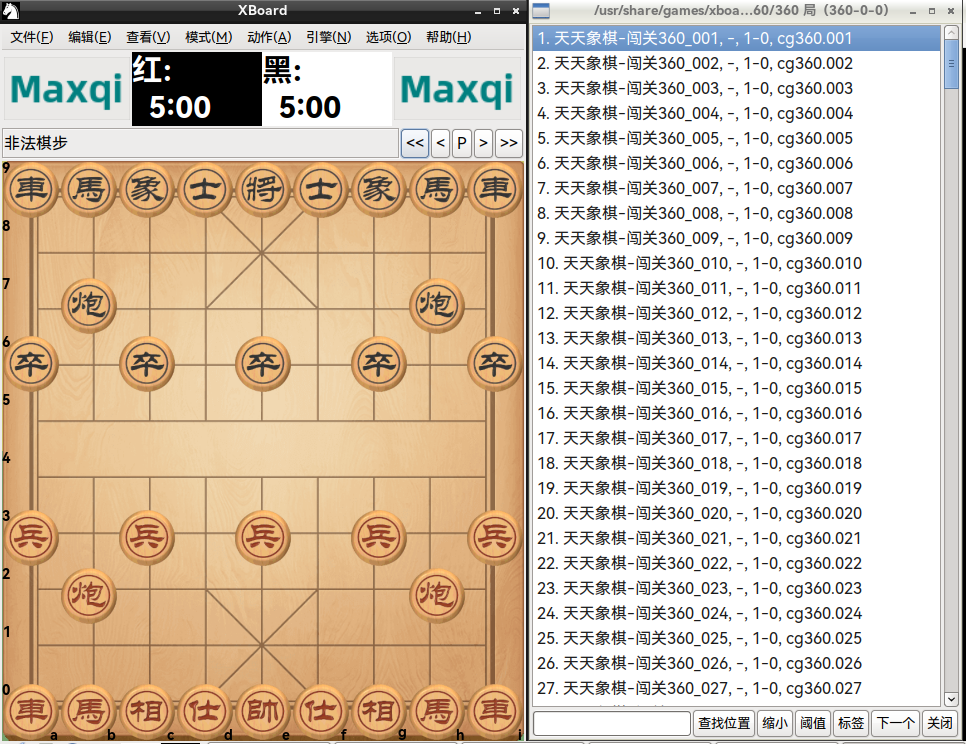Pick the black cannon on file b

89,305
